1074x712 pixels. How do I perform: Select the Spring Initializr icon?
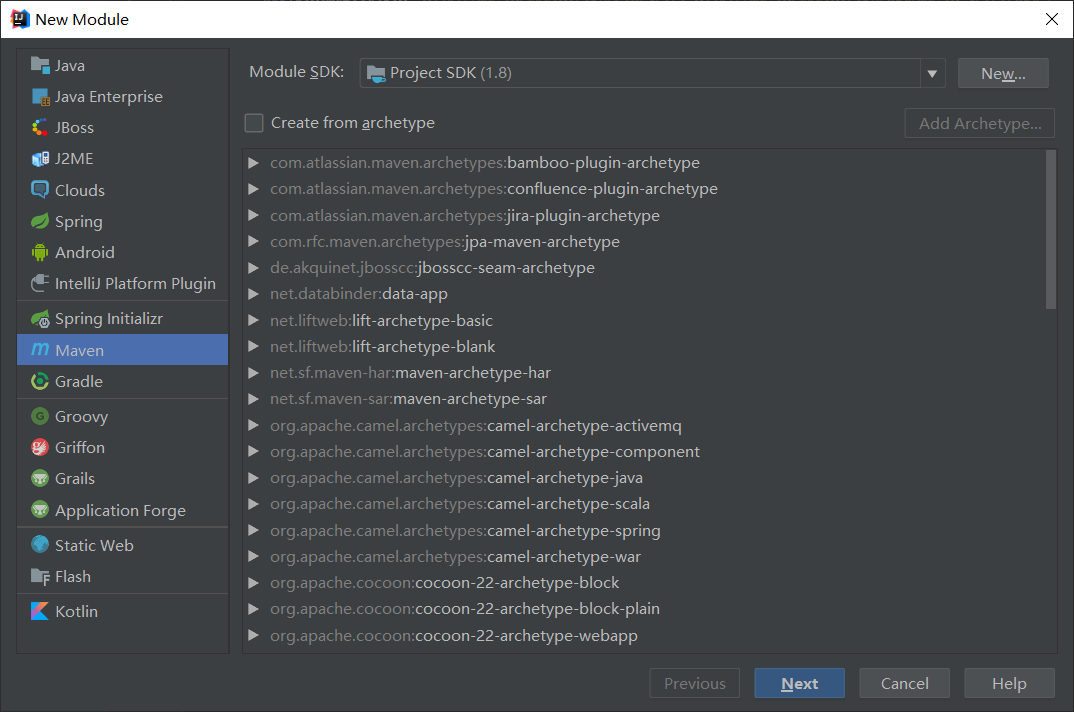[40, 319]
